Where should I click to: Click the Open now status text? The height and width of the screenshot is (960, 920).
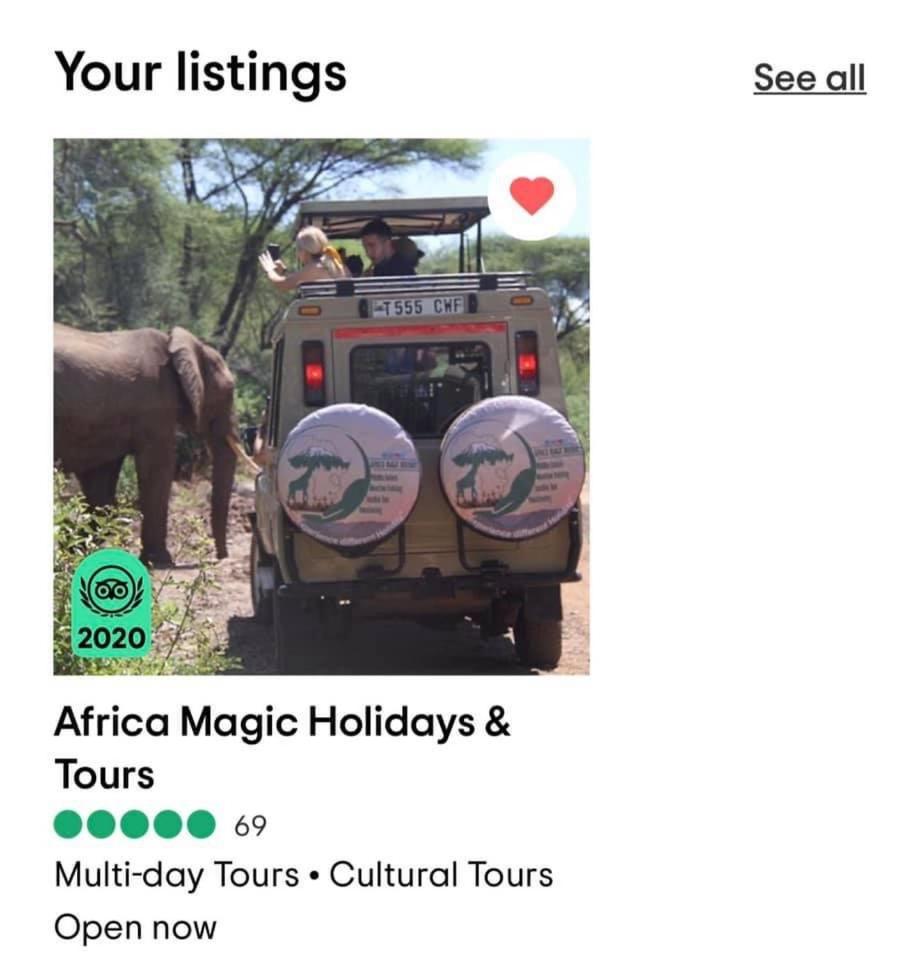[x=135, y=927]
